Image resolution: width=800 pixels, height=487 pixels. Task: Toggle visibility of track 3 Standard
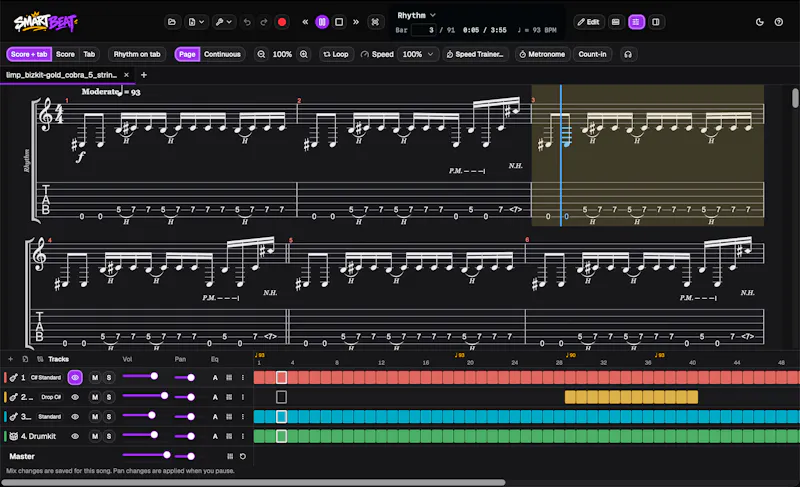click(75, 417)
